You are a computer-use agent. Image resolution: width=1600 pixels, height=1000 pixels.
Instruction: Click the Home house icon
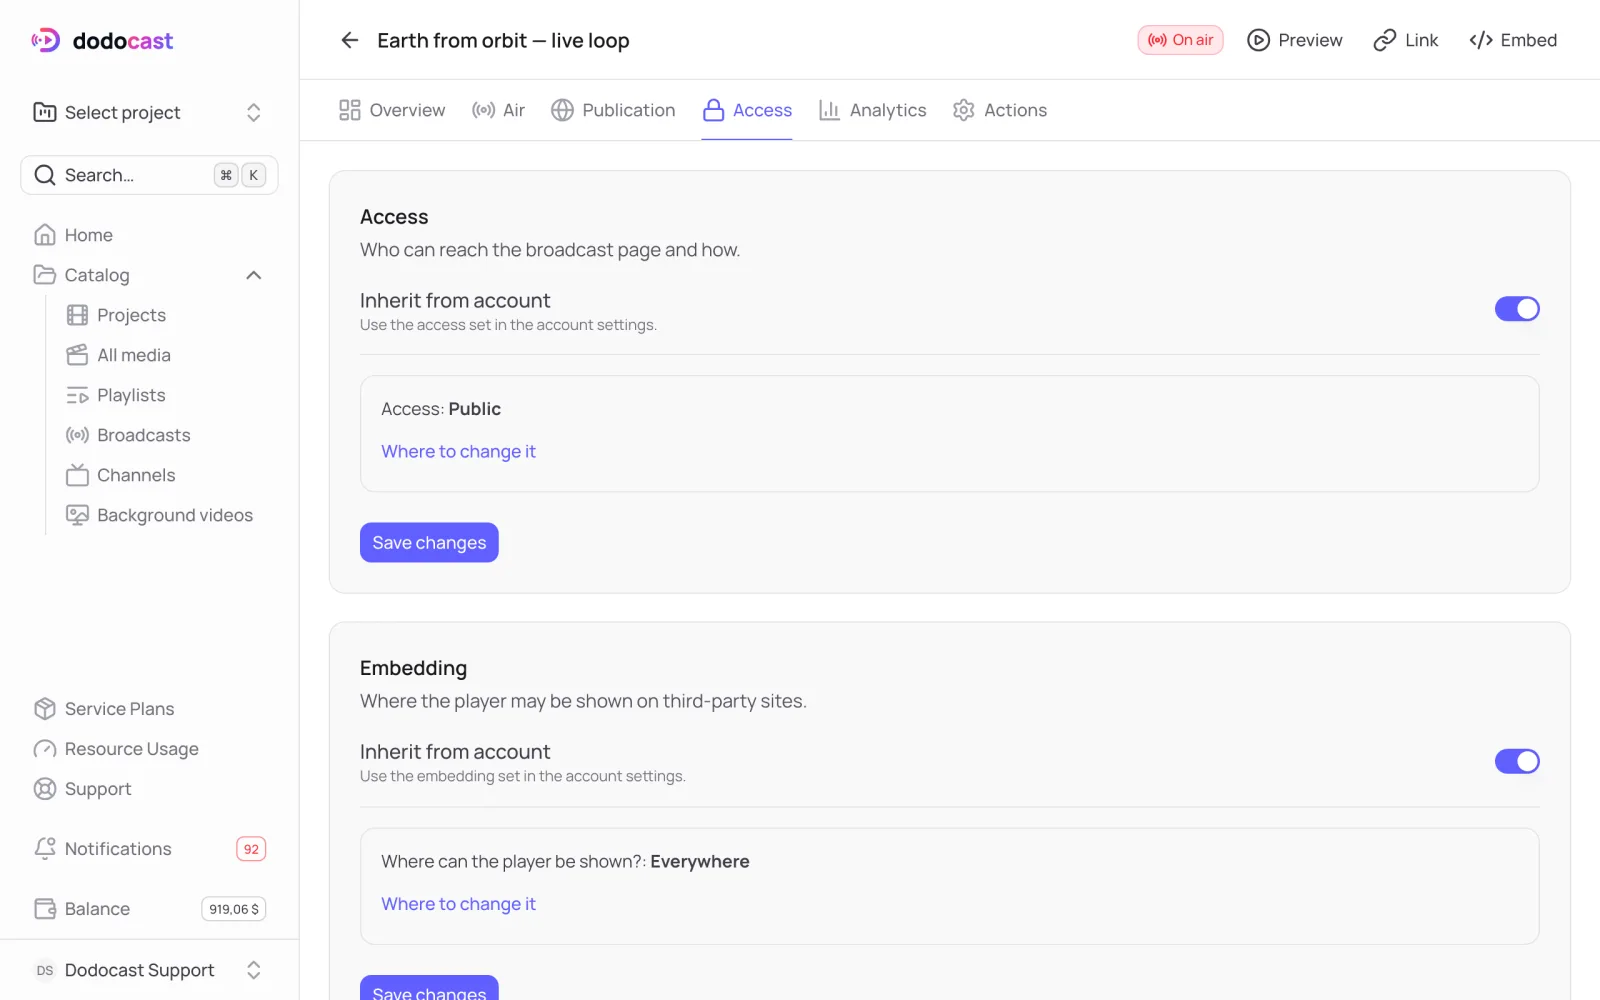[45, 235]
